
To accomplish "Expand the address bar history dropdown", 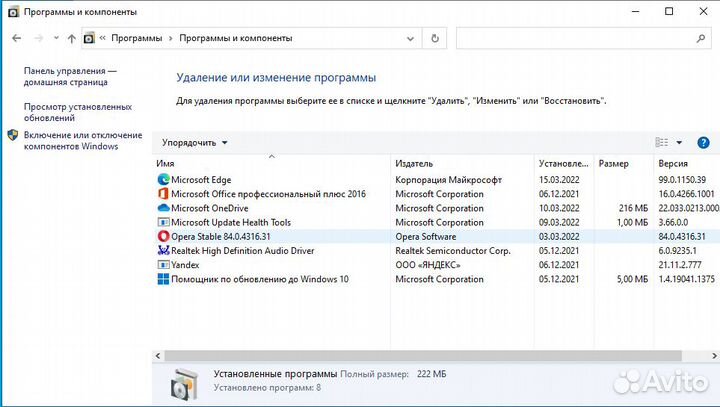I will tap(411, 39).
